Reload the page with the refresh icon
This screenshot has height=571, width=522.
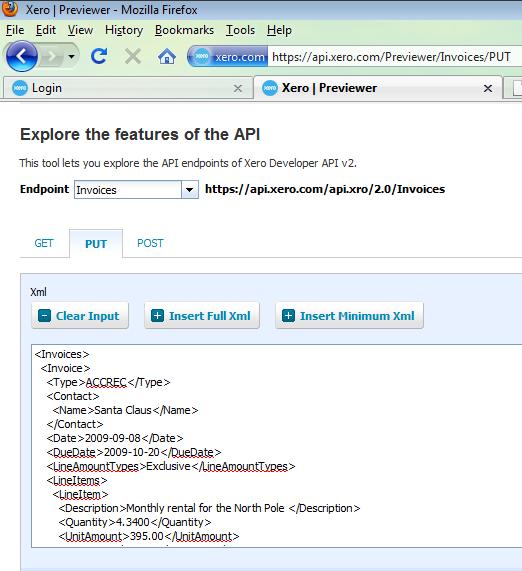point(99,56)
